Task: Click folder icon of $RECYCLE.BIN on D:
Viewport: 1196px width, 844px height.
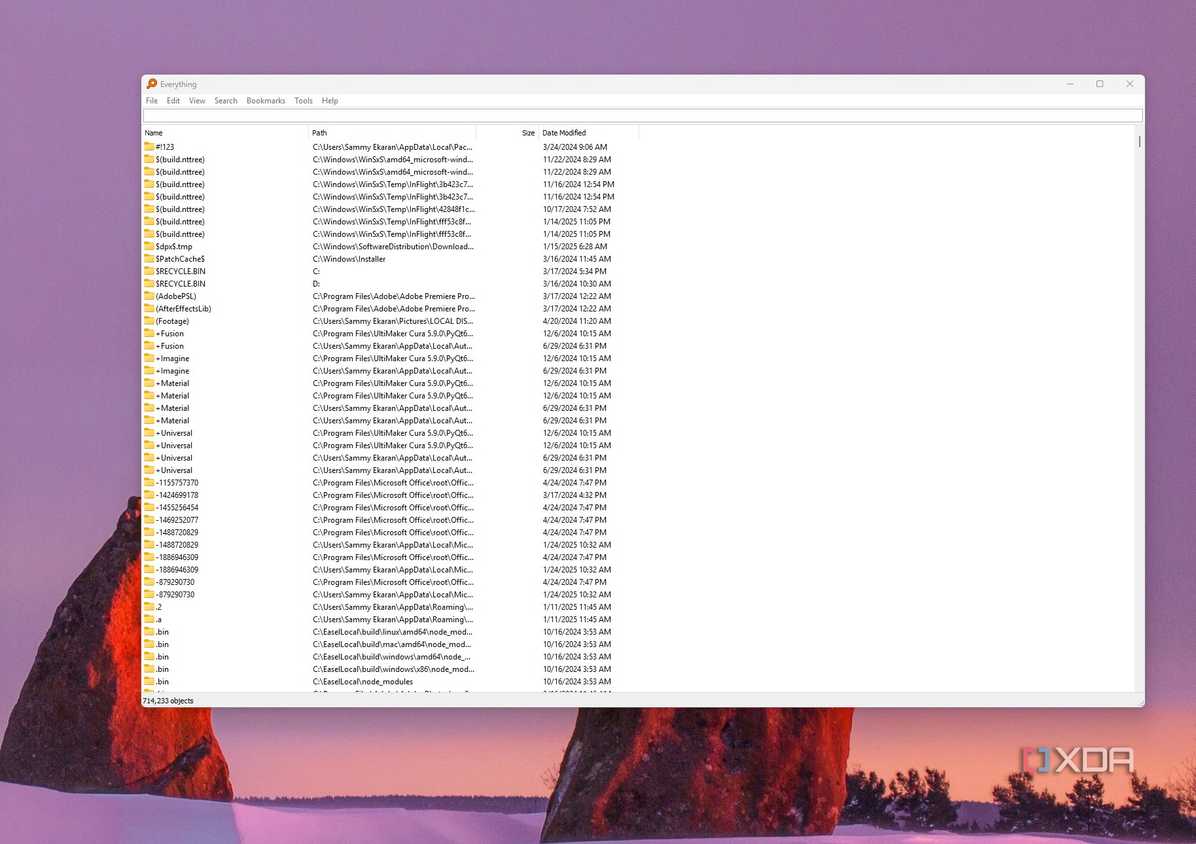Action: (x=149, y=284)
